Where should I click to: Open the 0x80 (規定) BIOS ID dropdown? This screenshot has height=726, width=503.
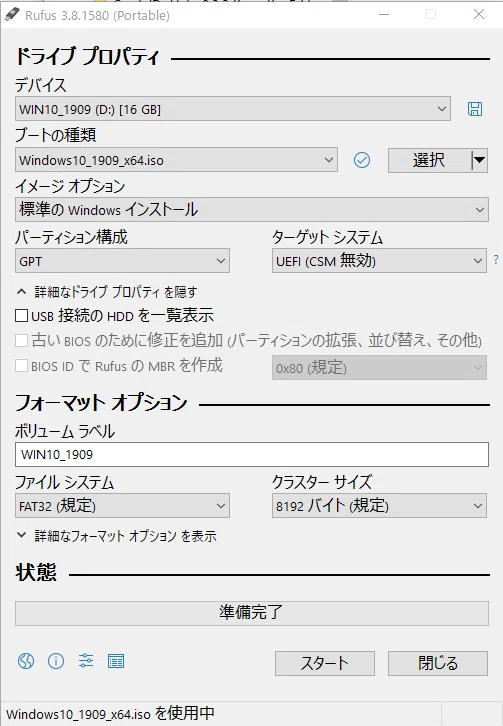coord(379,368)
